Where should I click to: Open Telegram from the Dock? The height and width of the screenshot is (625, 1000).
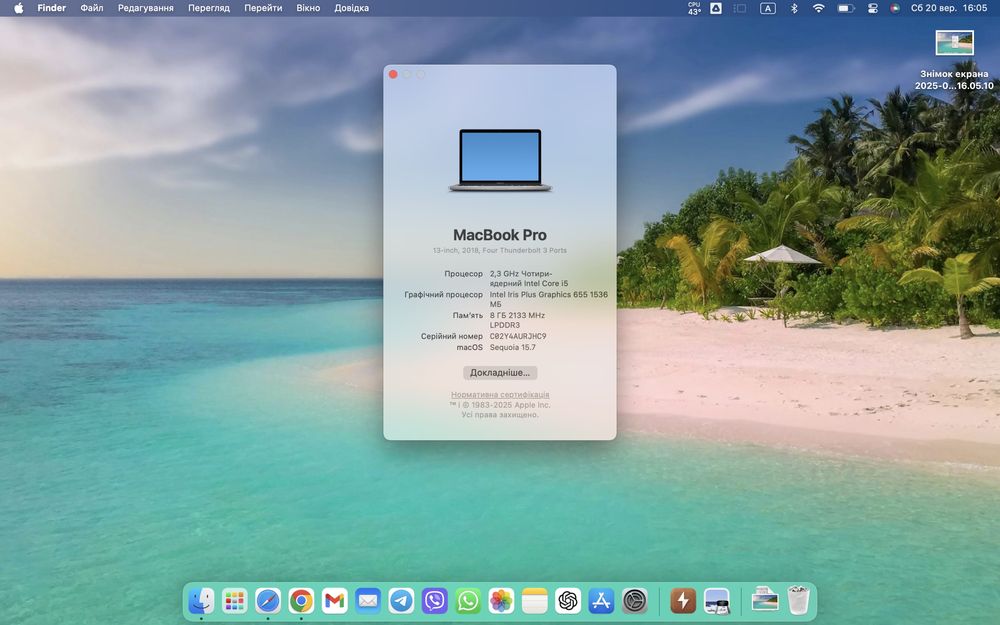[401, 601]
